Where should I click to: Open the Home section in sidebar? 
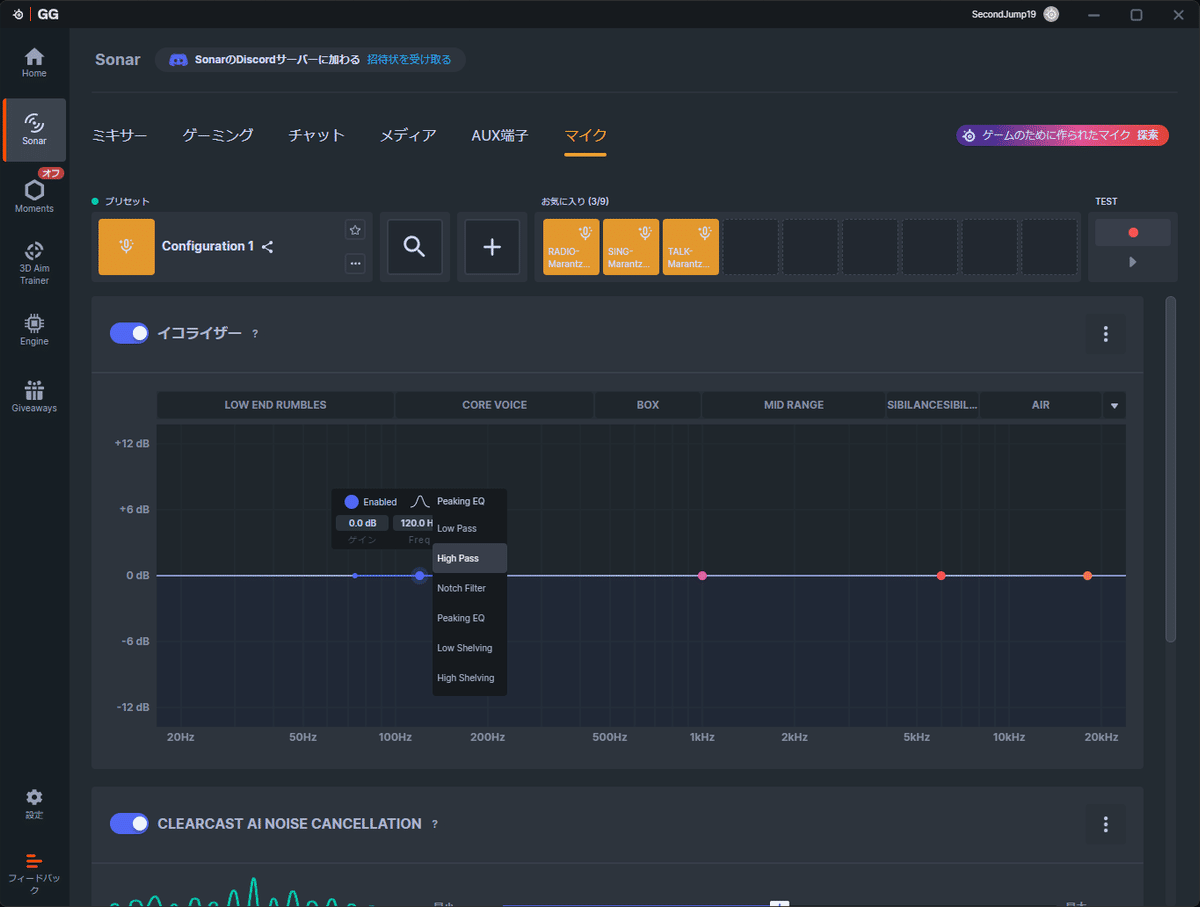click(x=34, y=62)
